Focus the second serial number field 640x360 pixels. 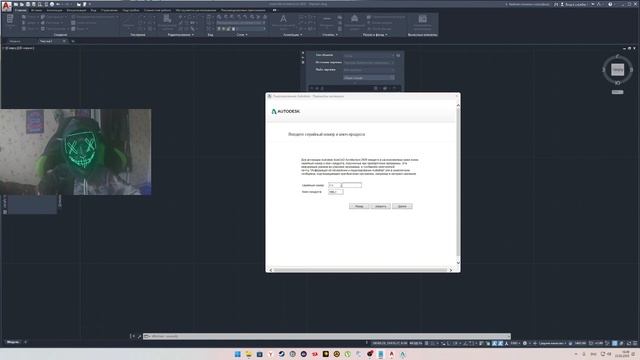(351, 185)
